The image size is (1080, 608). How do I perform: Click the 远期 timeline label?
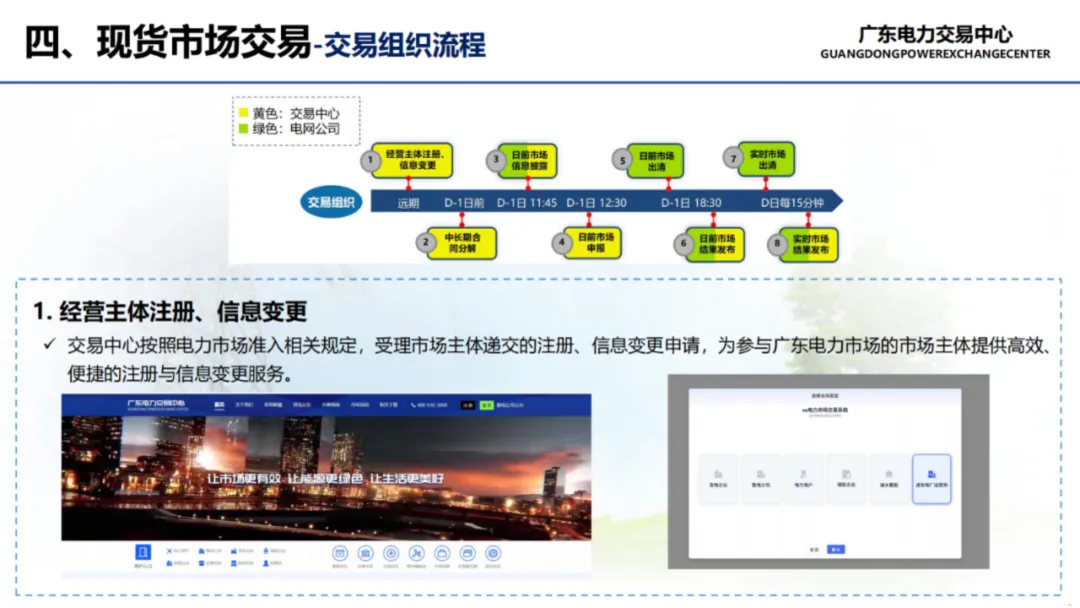(x=408, y=203)
